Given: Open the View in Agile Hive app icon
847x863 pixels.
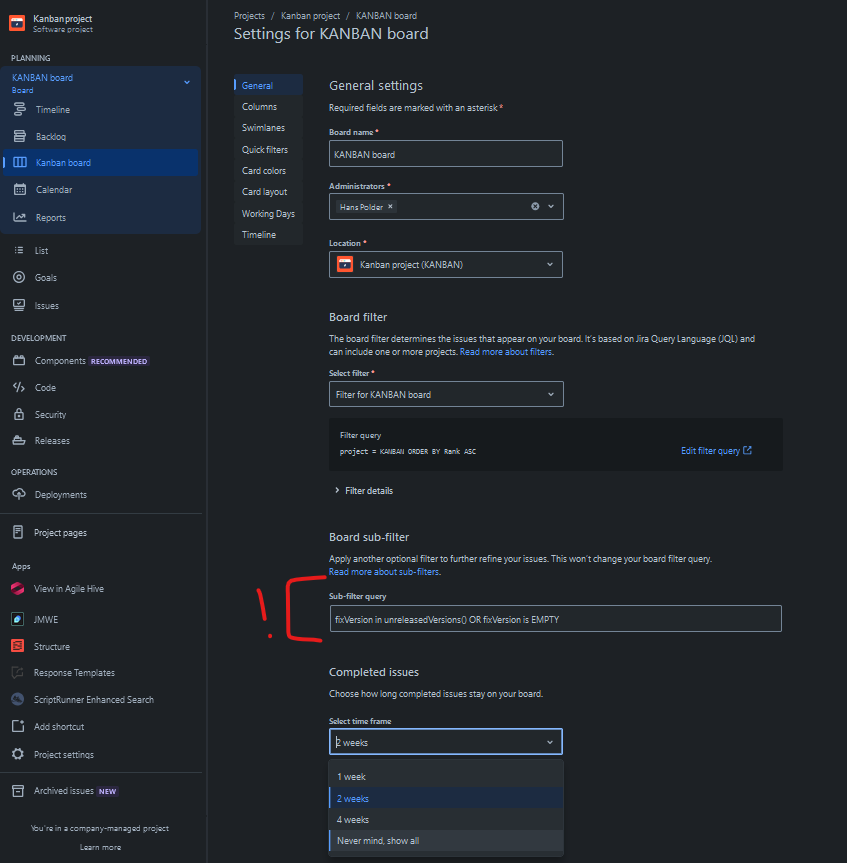Looking at the screenshot, I should pos(18,588).
